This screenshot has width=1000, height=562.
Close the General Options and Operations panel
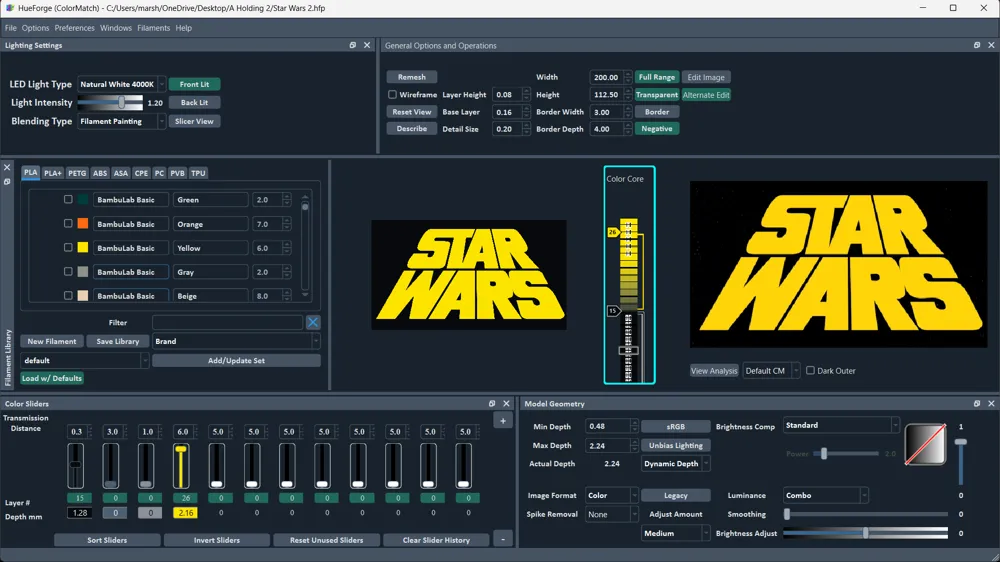tap(991, 45)
